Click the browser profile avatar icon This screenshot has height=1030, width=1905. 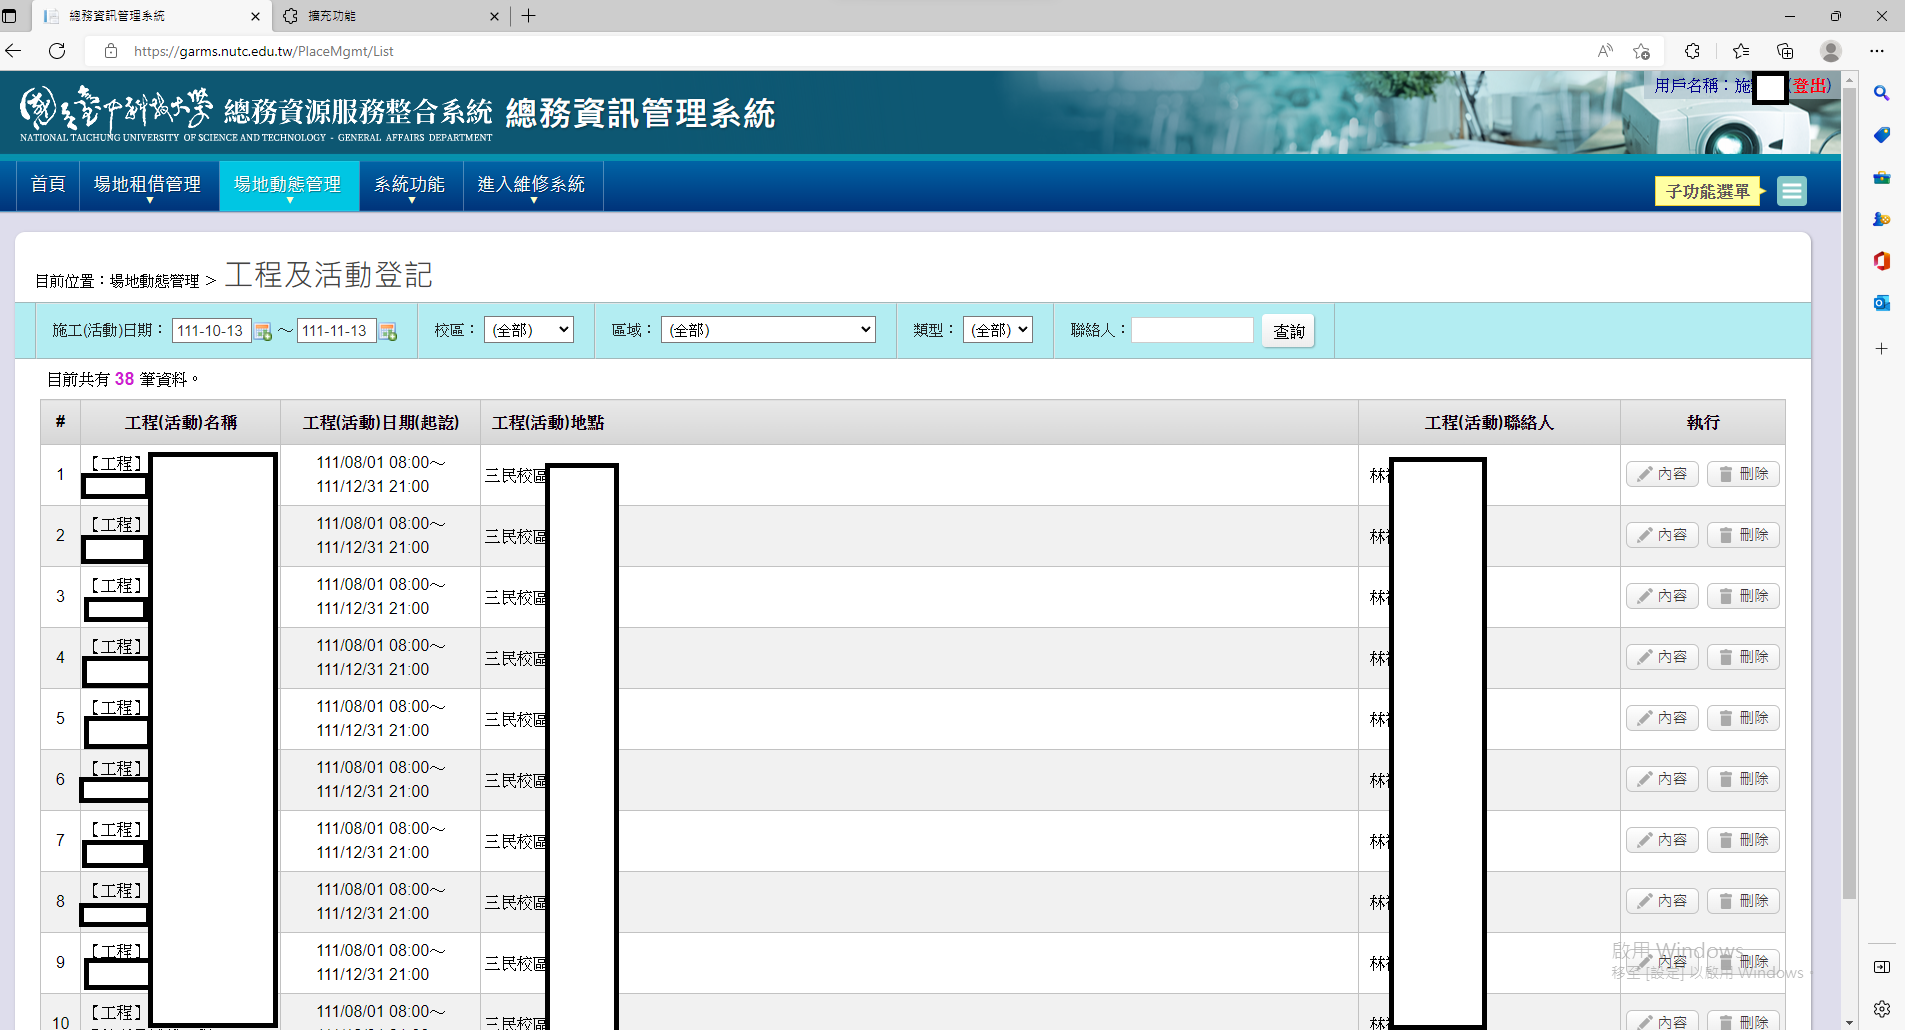[x=1831, y=51]
